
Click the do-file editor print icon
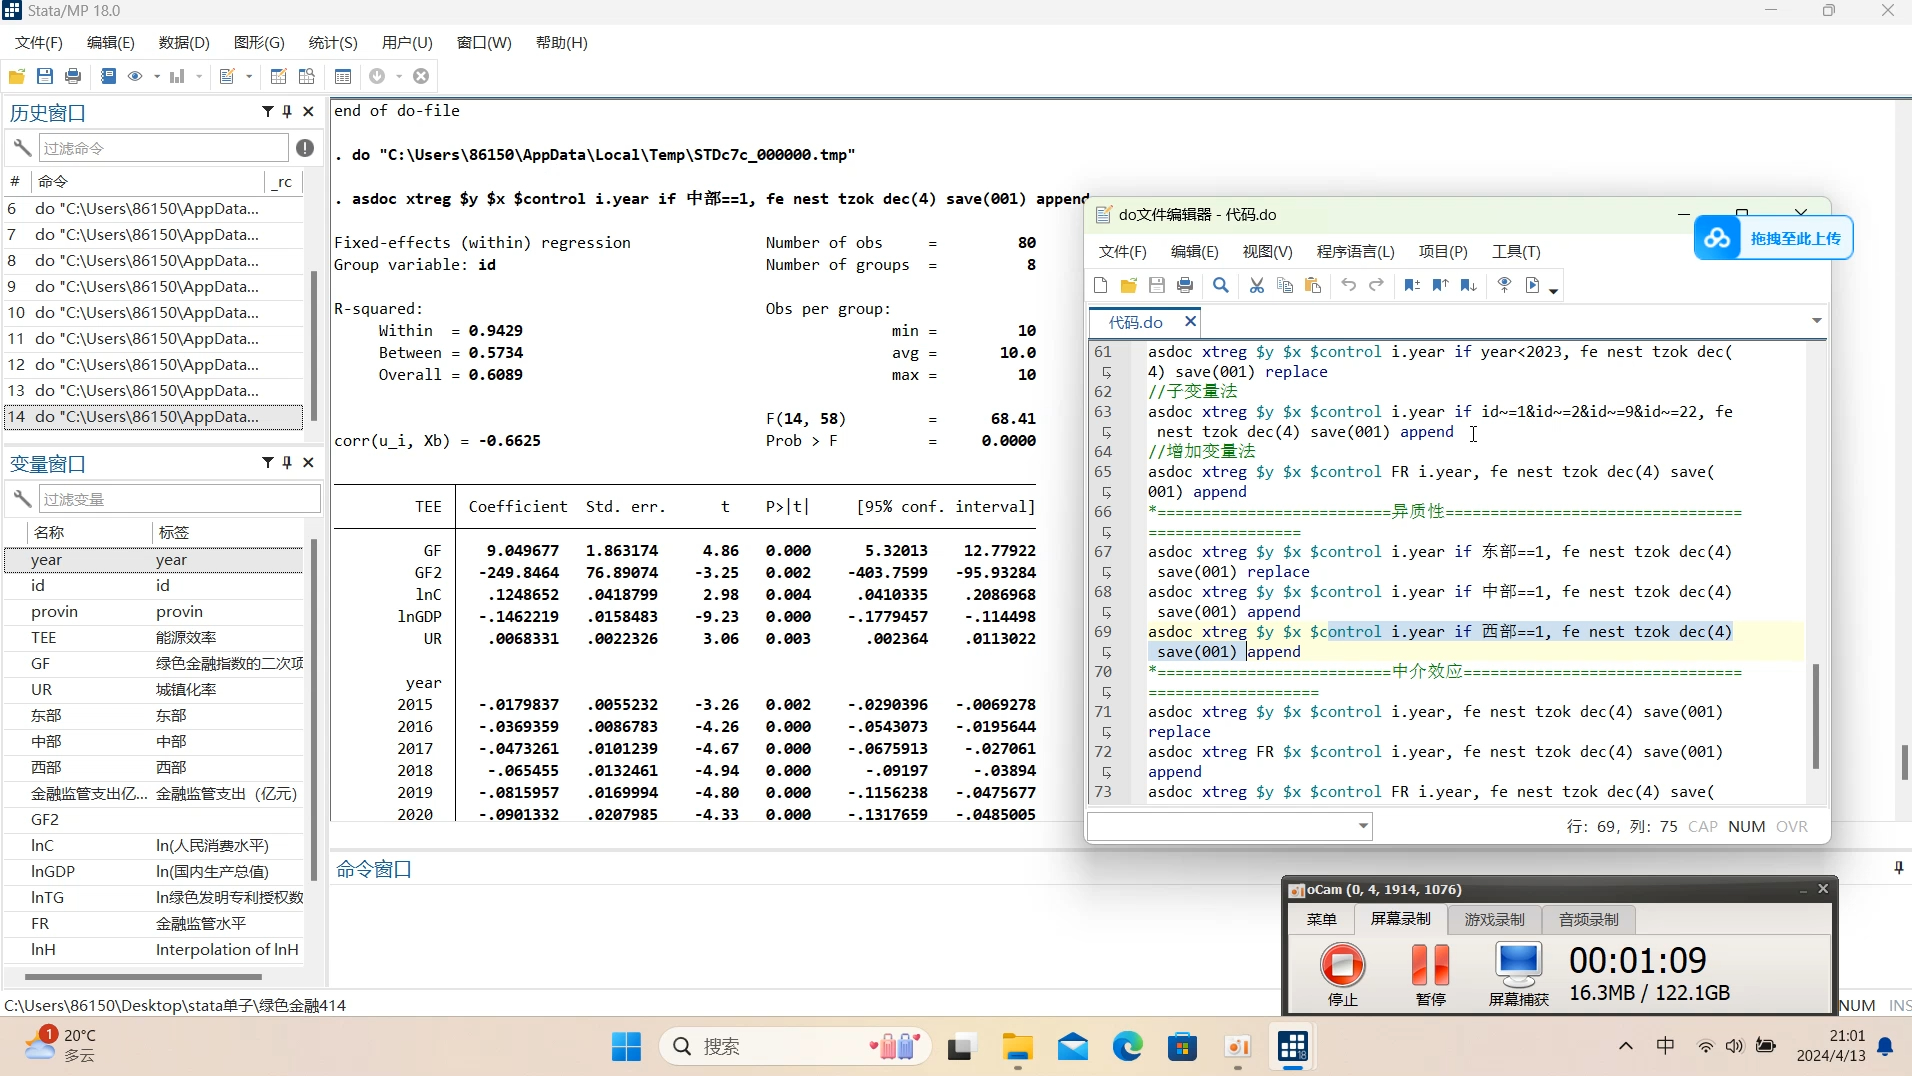pos(1185,285)
